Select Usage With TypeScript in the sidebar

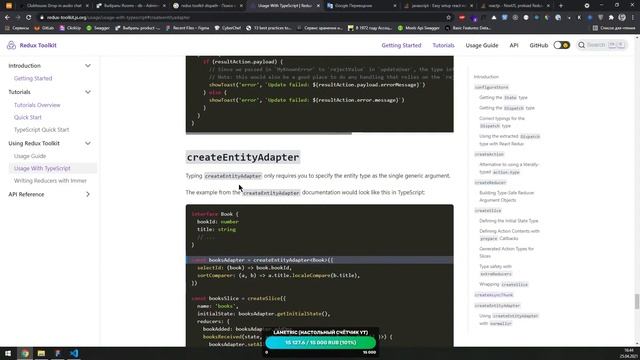pyautogui.click(x=42, y=168)
